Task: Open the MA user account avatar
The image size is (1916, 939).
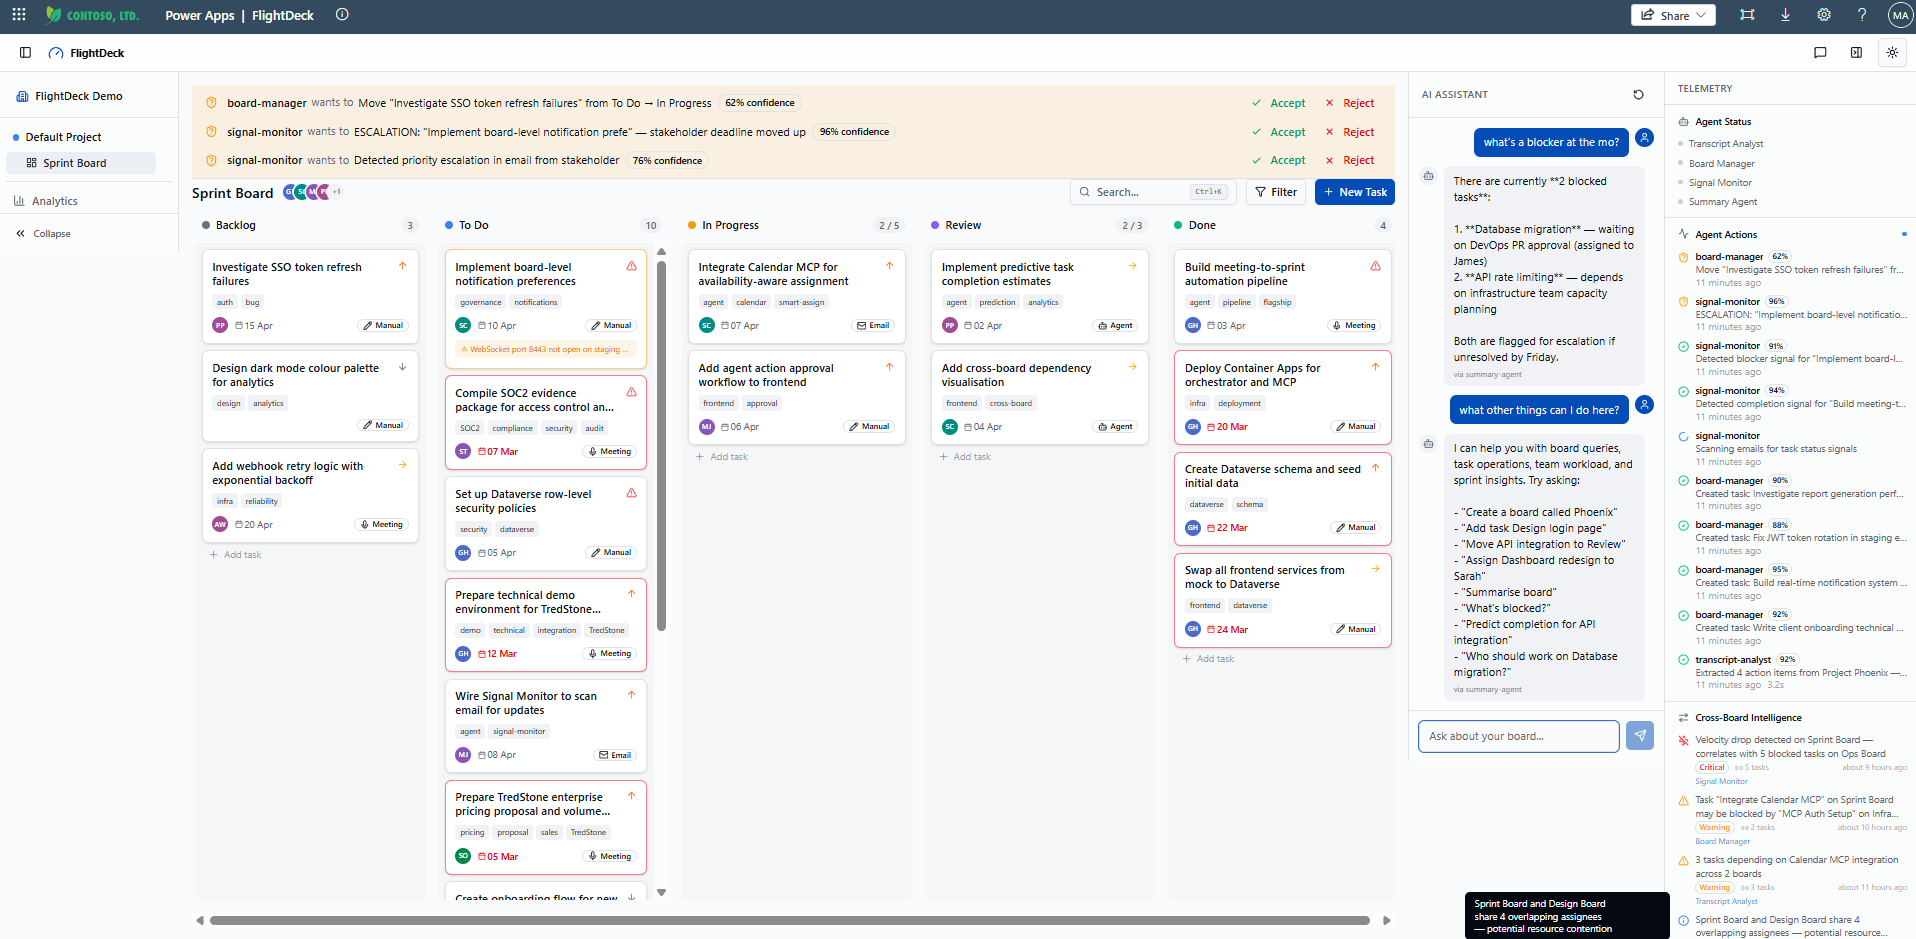Action: pyautogui.click(x=1900, y=15)
